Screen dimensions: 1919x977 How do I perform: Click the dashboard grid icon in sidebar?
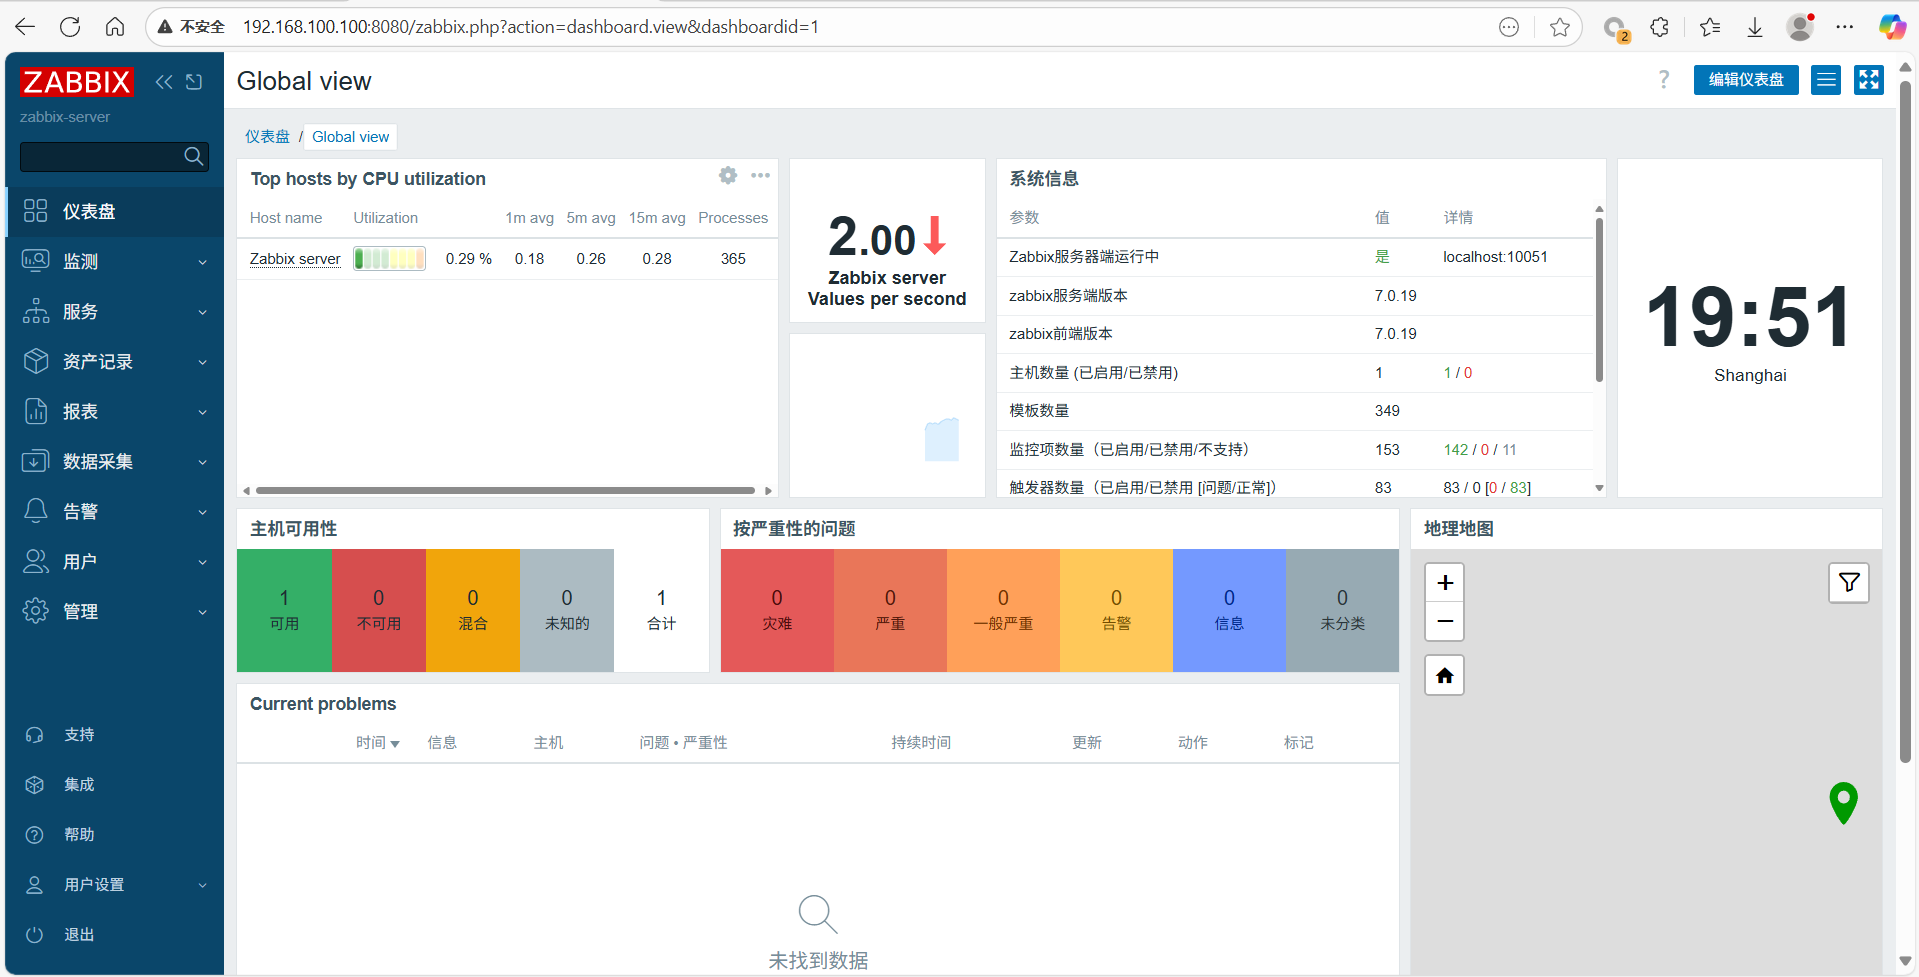[x=35, y=211]
